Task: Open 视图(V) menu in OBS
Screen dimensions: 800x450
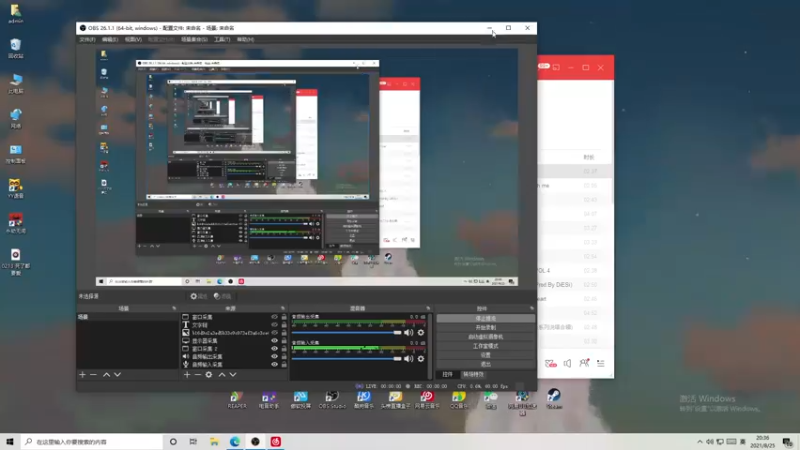Action: pyautogui.click(x=133, y=39)
